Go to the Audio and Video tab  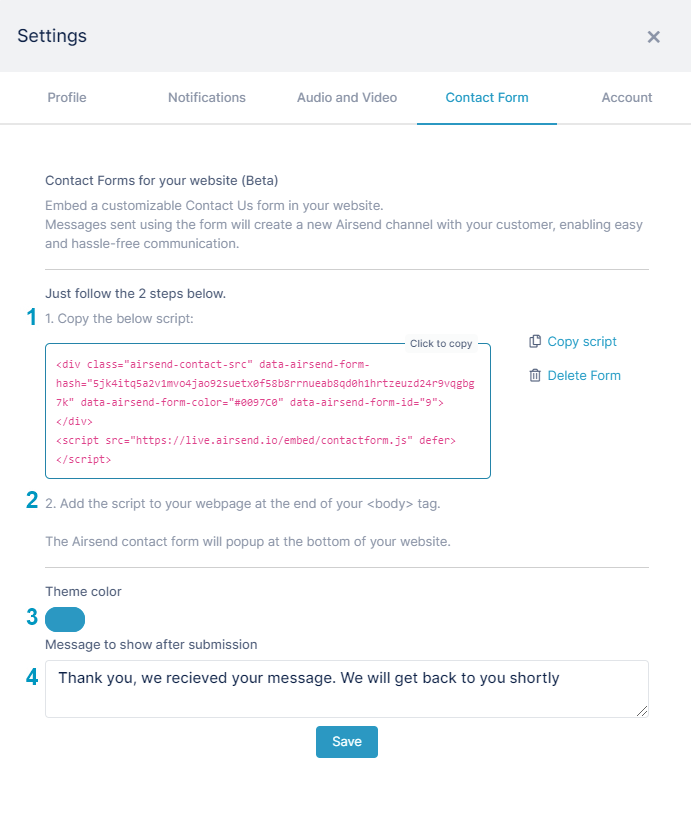point(347,97)
